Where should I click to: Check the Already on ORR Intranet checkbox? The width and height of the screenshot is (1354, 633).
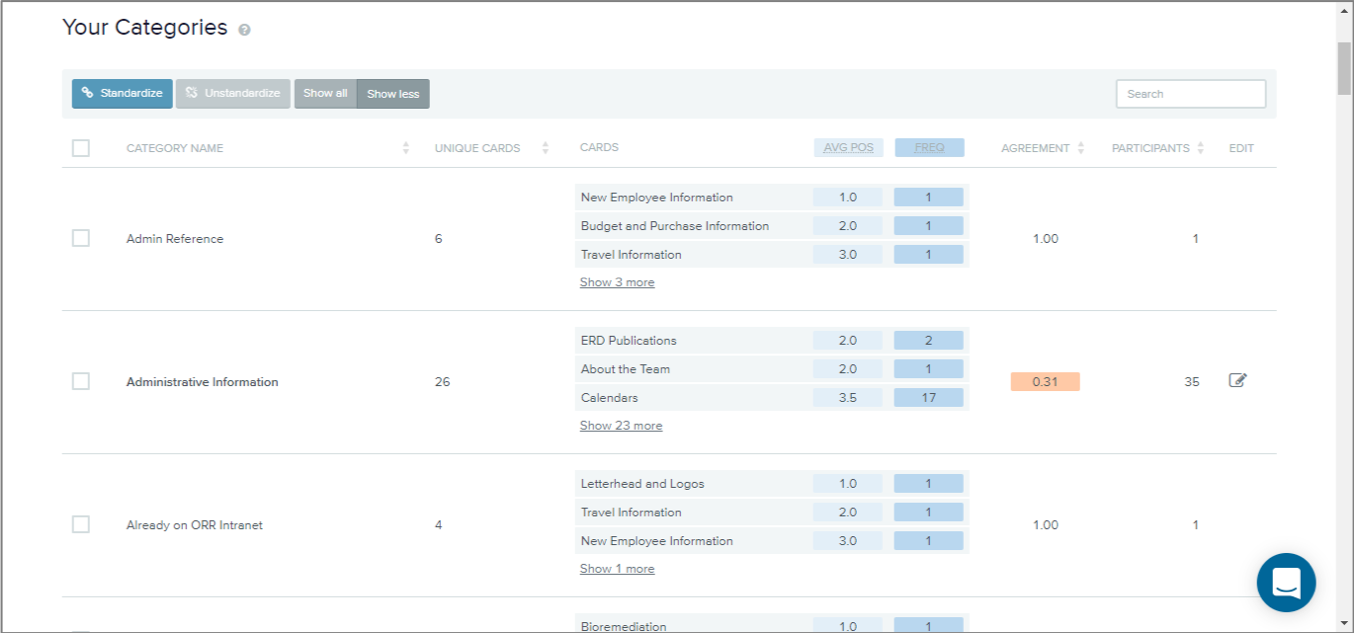[81, 524]
